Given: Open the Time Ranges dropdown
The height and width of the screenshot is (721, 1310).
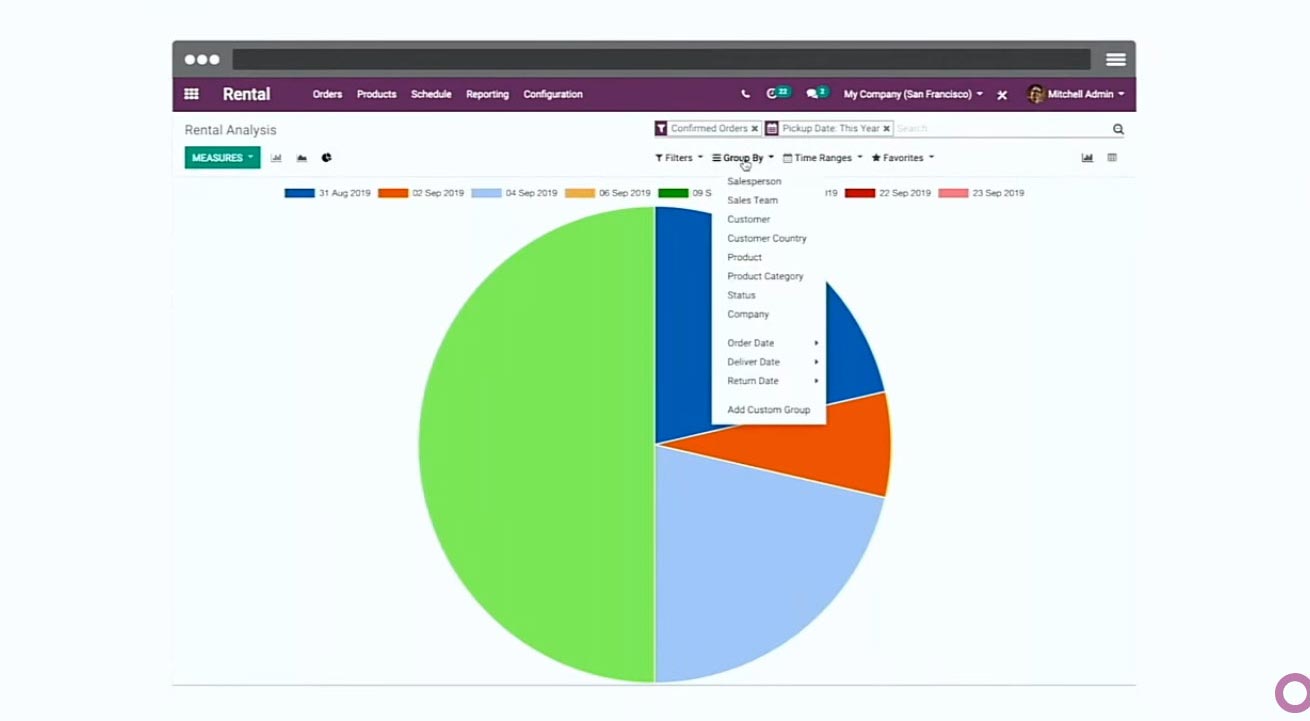Looking at the screenshot, I should click(822, 158).
